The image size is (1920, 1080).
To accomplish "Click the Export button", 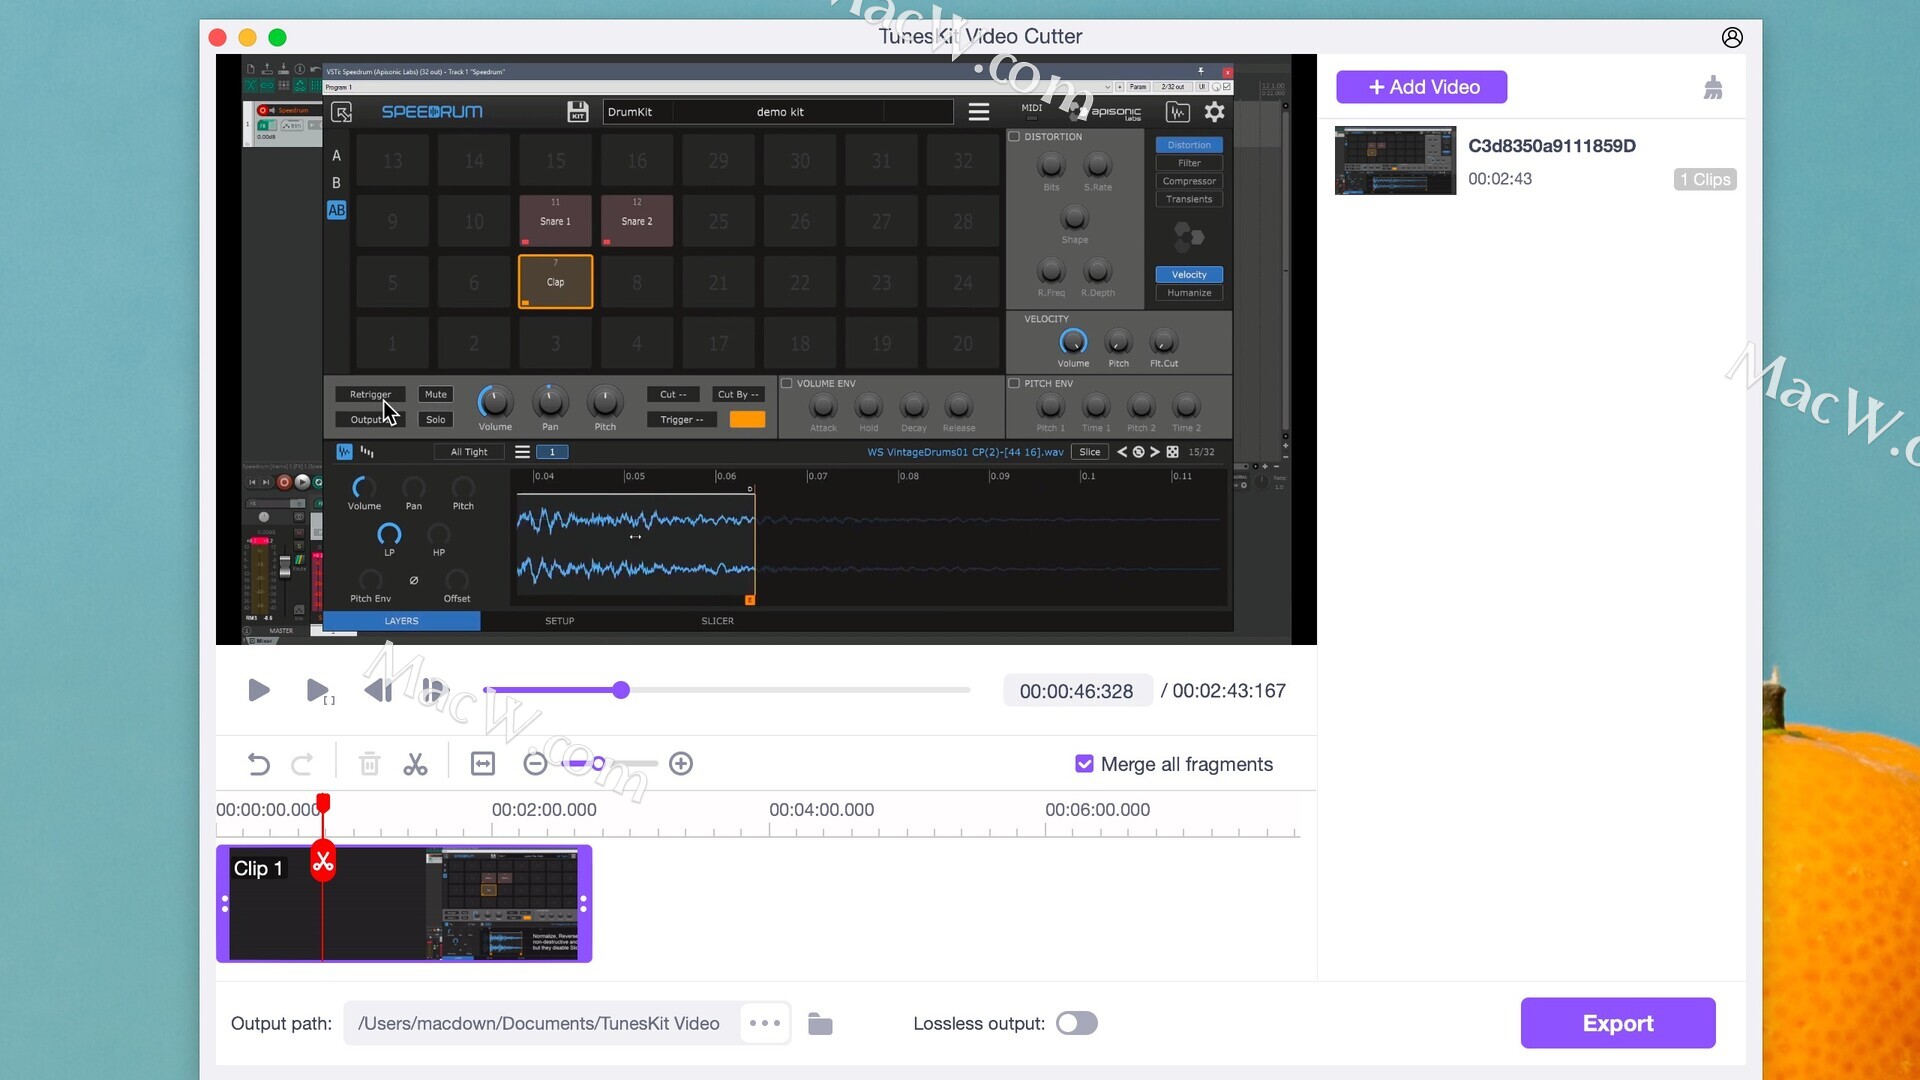I will tap(1618, 1023).
